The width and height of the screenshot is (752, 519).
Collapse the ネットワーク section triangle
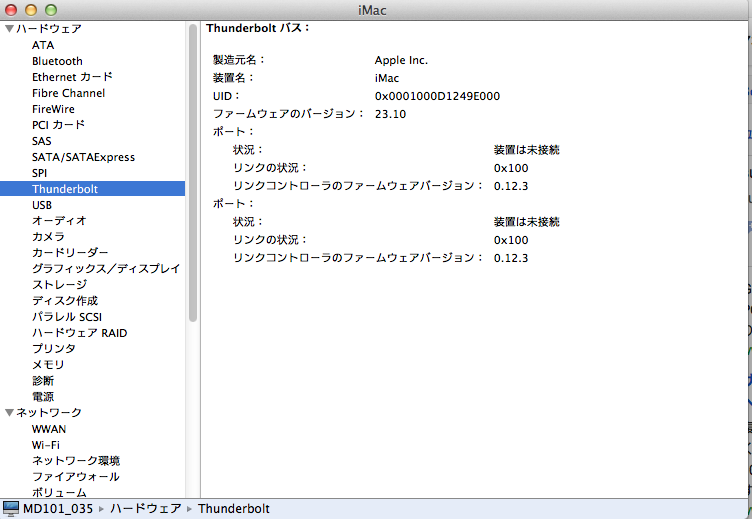point(9,413)
